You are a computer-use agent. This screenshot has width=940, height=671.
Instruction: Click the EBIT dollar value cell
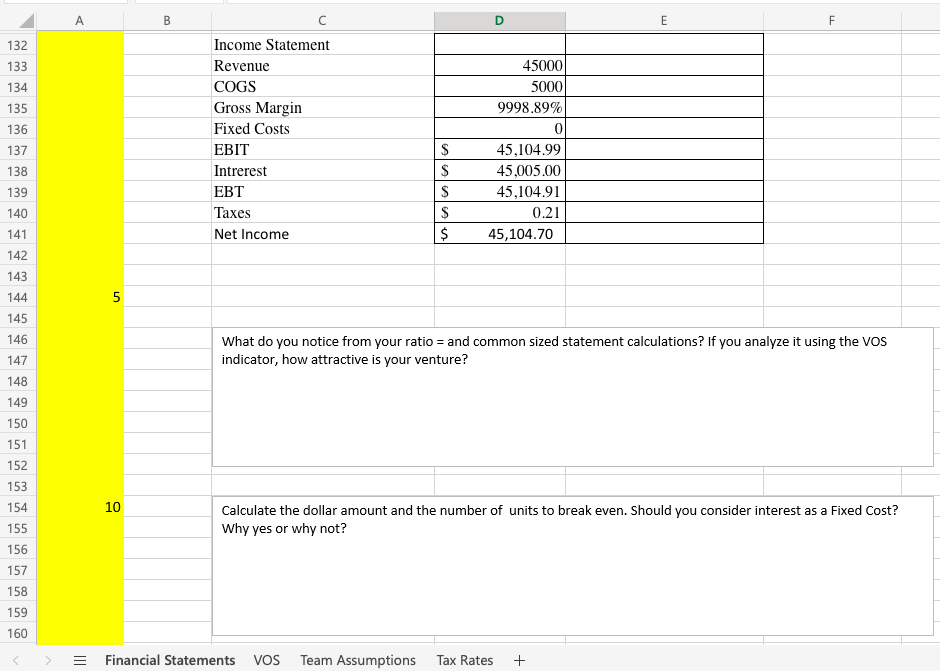click(499, 149)
